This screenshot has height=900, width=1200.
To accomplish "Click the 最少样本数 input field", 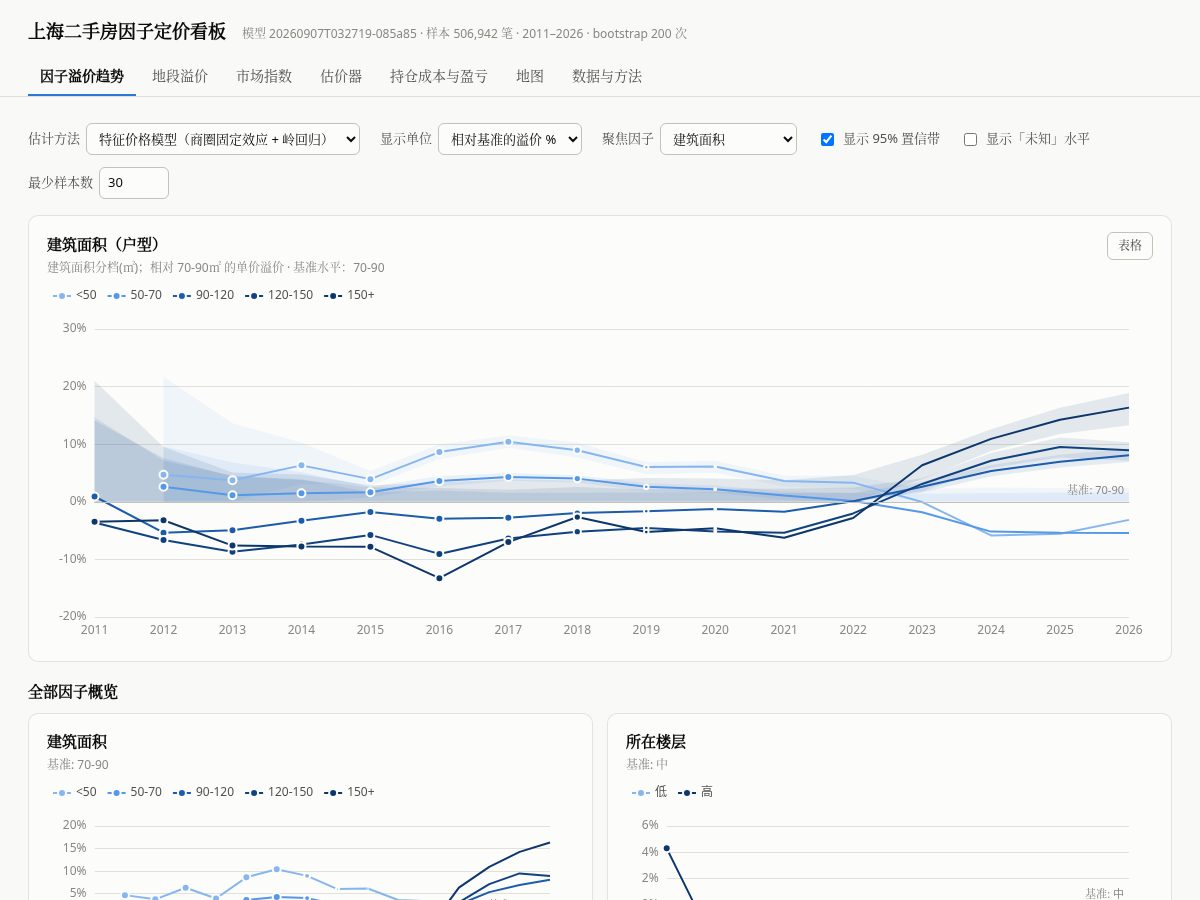I will pyautogui.click(x=134, y=183).
